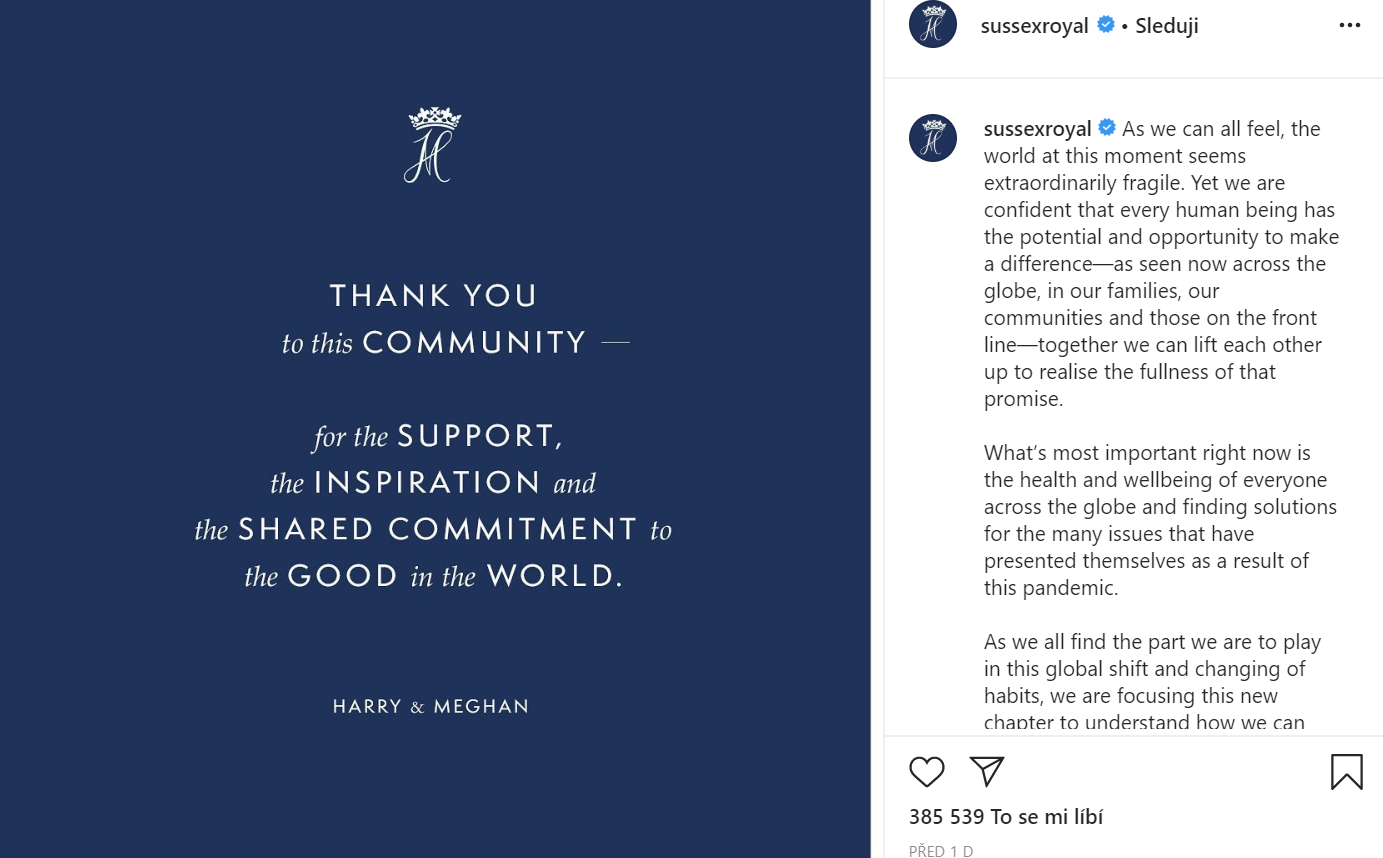Screen dimensions: 1383x858
Task: Click the verified badge in the caption
Action: [1107, 128]
